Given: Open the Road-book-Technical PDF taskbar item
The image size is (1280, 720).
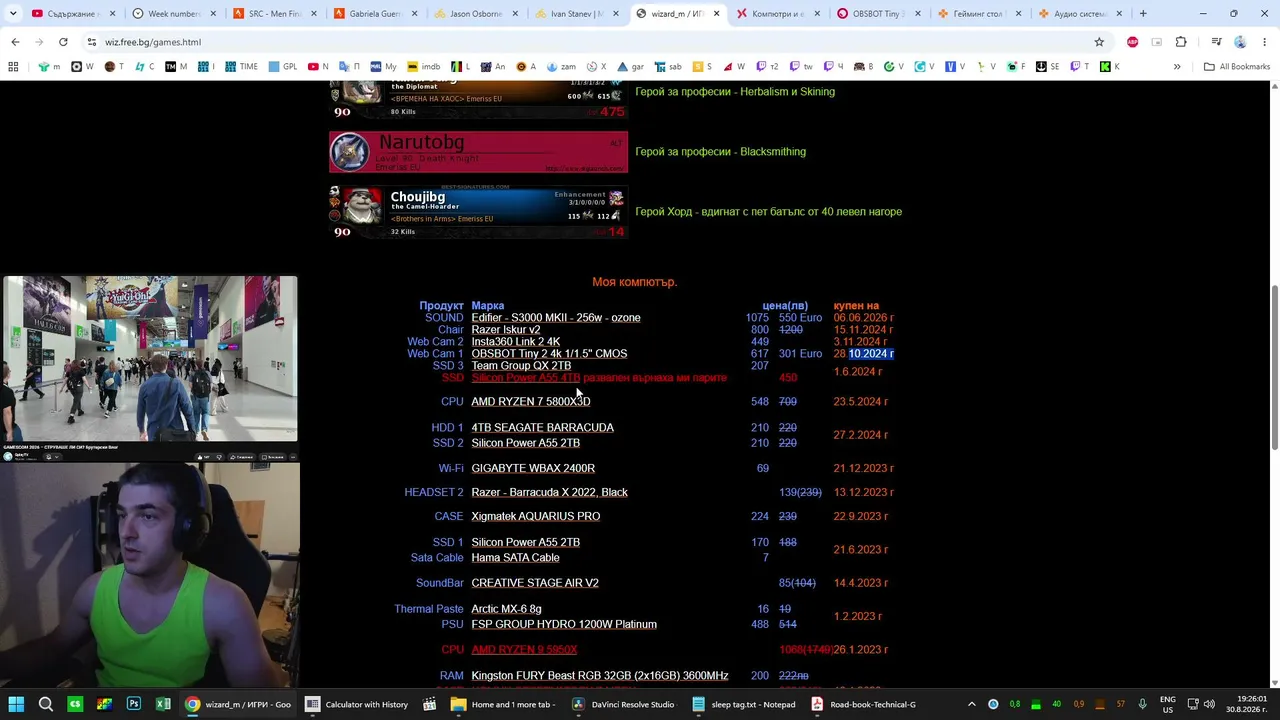Looking at the screenshot, I should (x=864, y=704).
